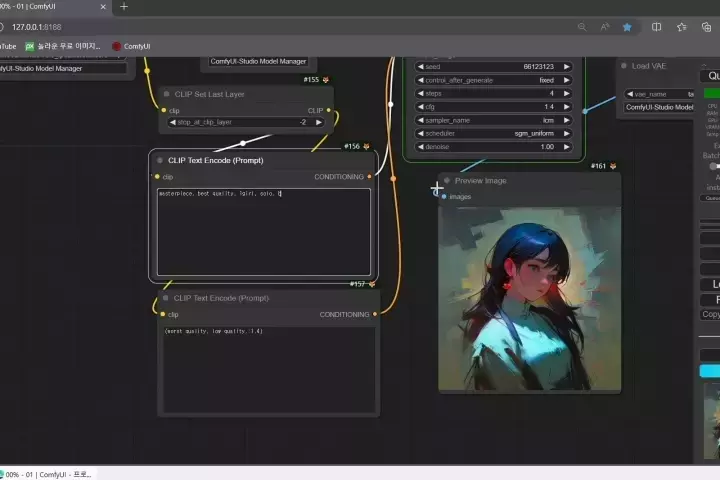Screen dimensions: 720x480
Task: Collapse the CLIP Set Last Layer node dot
Action: [166, 94]
